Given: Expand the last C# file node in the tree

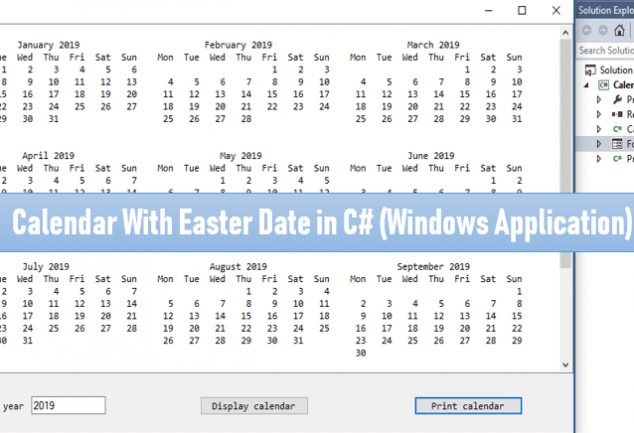Looking at the screenshot, I should [x=599, y=158].
